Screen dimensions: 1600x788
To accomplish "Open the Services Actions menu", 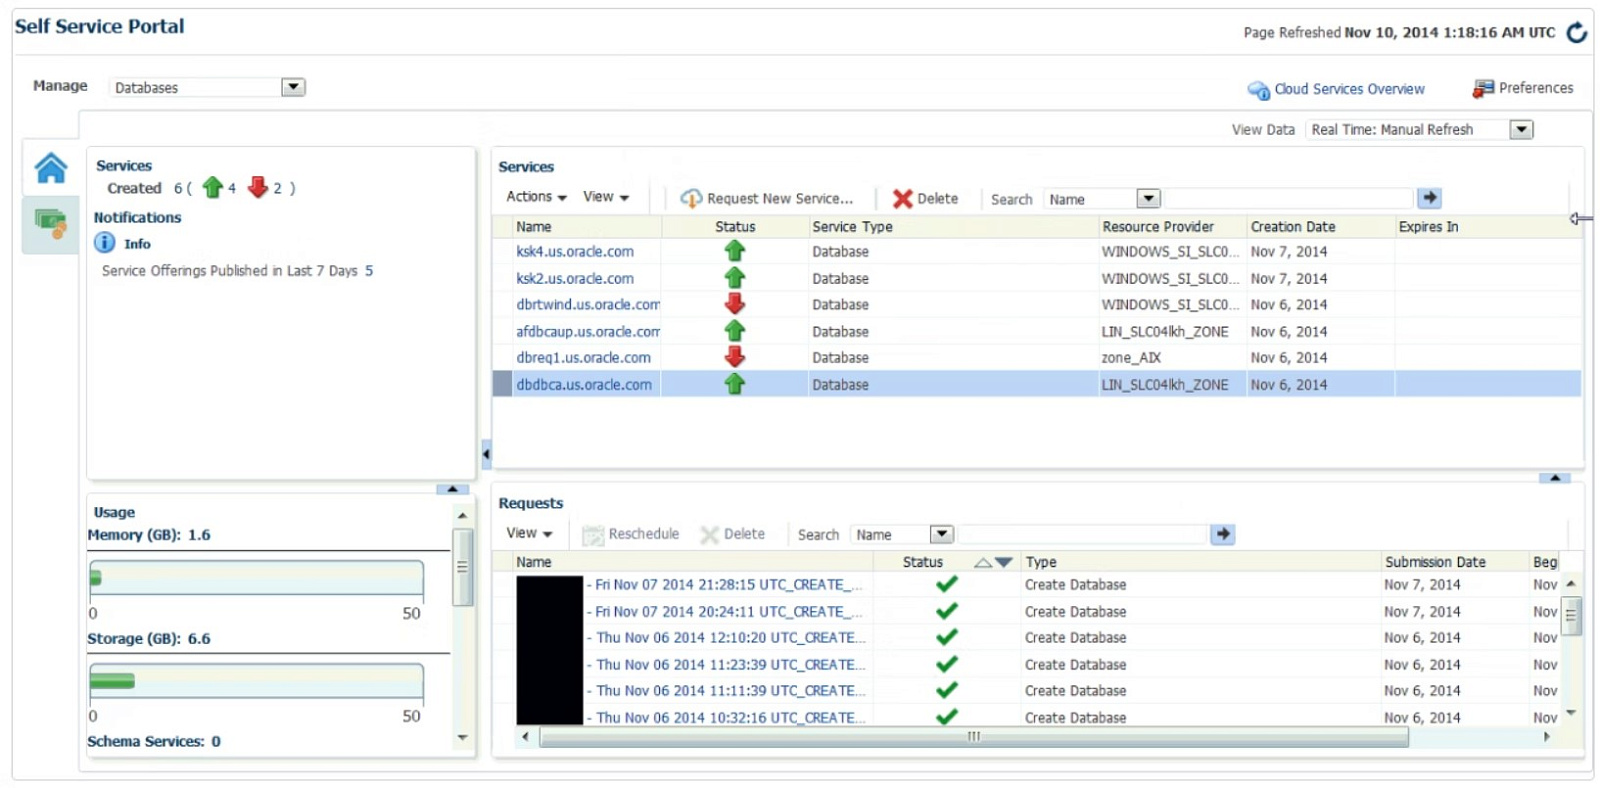I will (536, 197).
